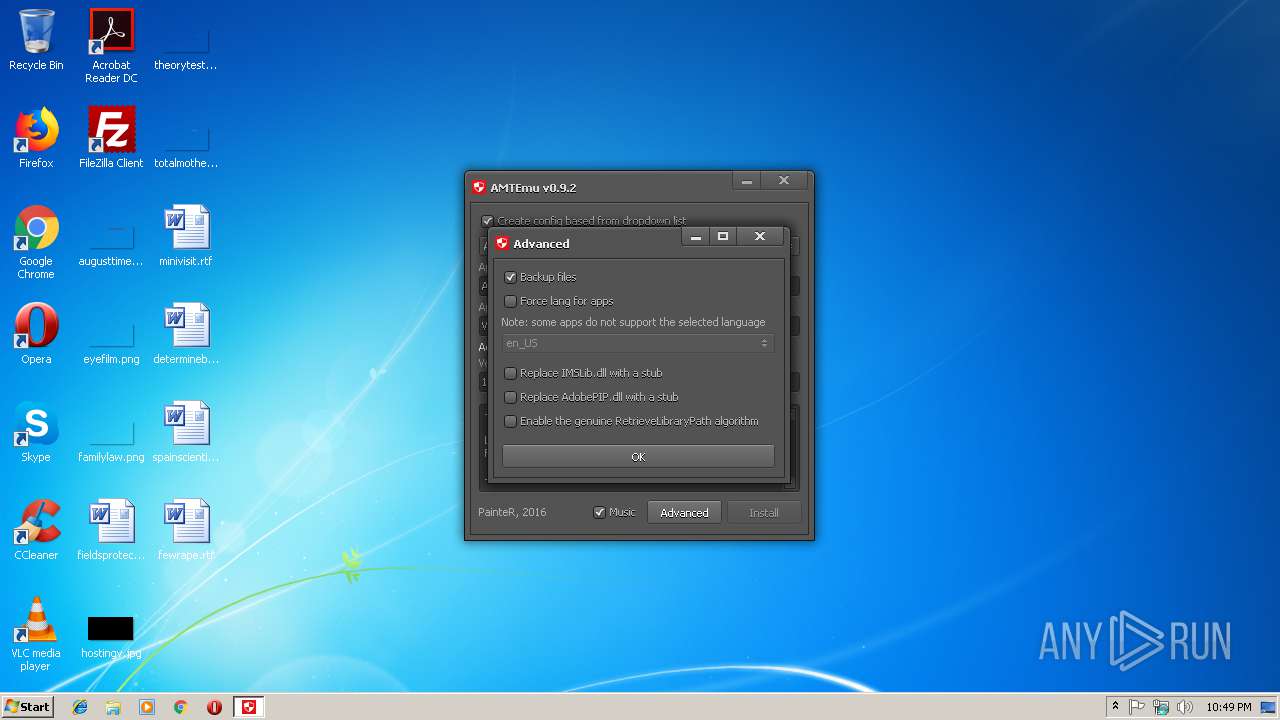Click the Advanced button in AMTEmu
The height and width of the screenshot is (720, 1280).
(684, 512)
